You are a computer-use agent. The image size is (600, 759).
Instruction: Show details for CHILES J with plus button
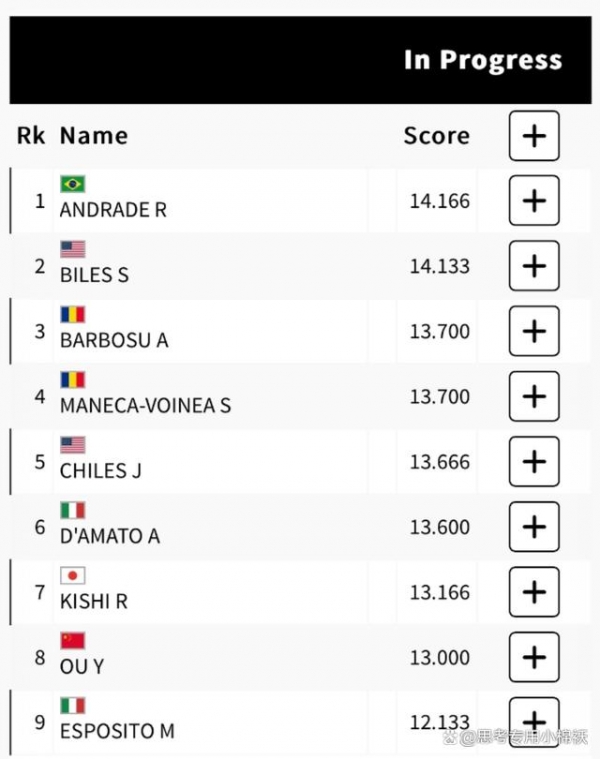coord(534,462)
